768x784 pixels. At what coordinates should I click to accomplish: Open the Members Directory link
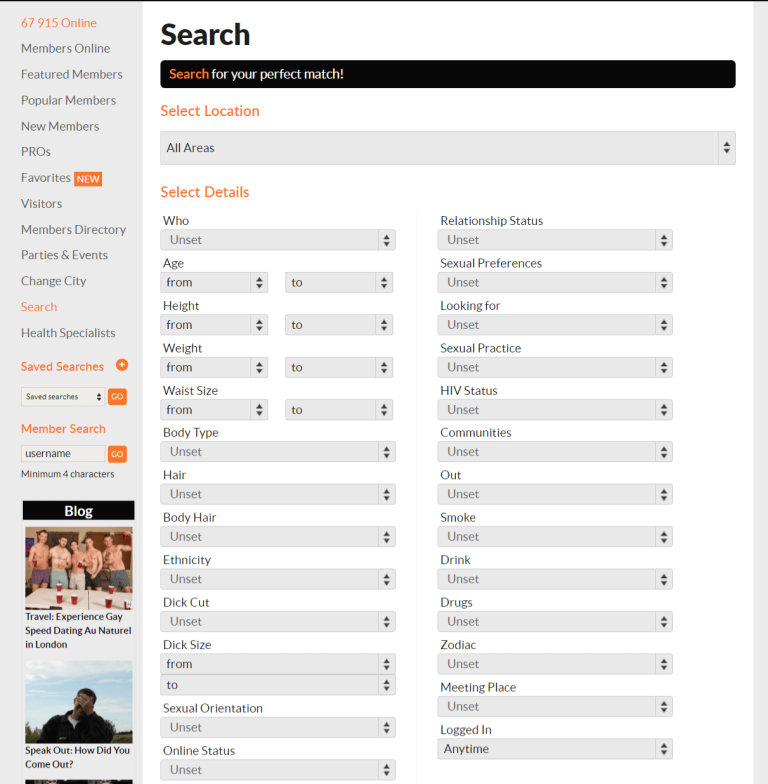pyautogui.click(x=73, y=229)
